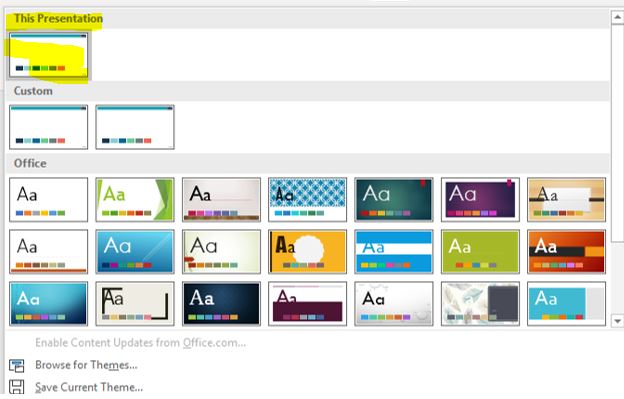Click the scrollbar down arrow of themes gallery
624x399 pixels.
(617, 321)
